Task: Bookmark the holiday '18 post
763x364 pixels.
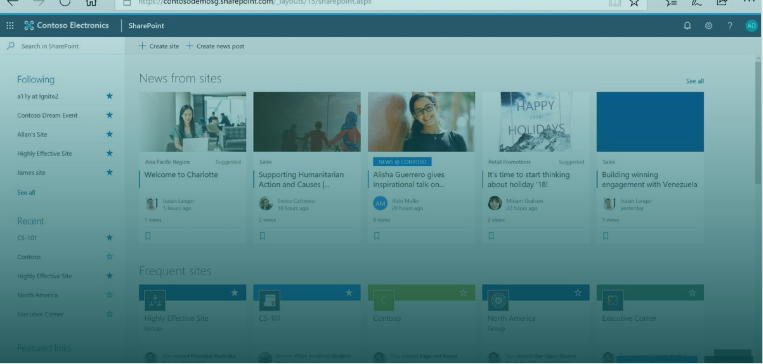Action: click(491, 236)
